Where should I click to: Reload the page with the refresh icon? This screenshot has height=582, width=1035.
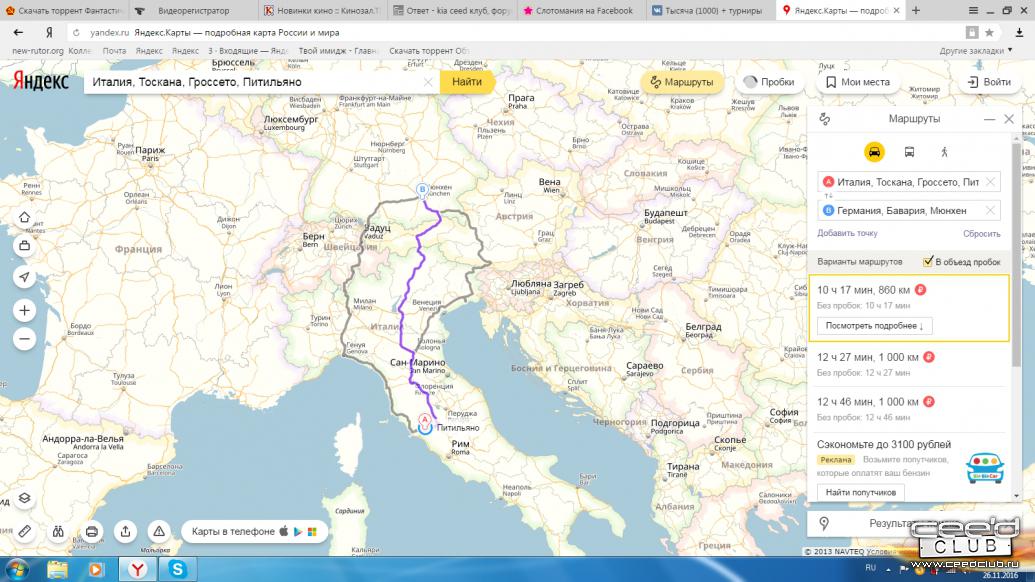coord(77,32)
